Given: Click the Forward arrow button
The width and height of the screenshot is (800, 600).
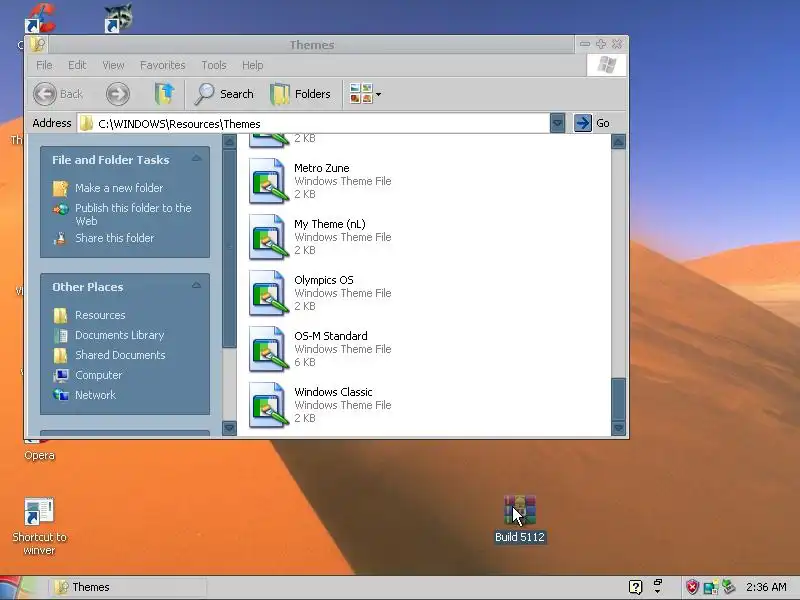Looking at the screenshot, I should point(118,94).
